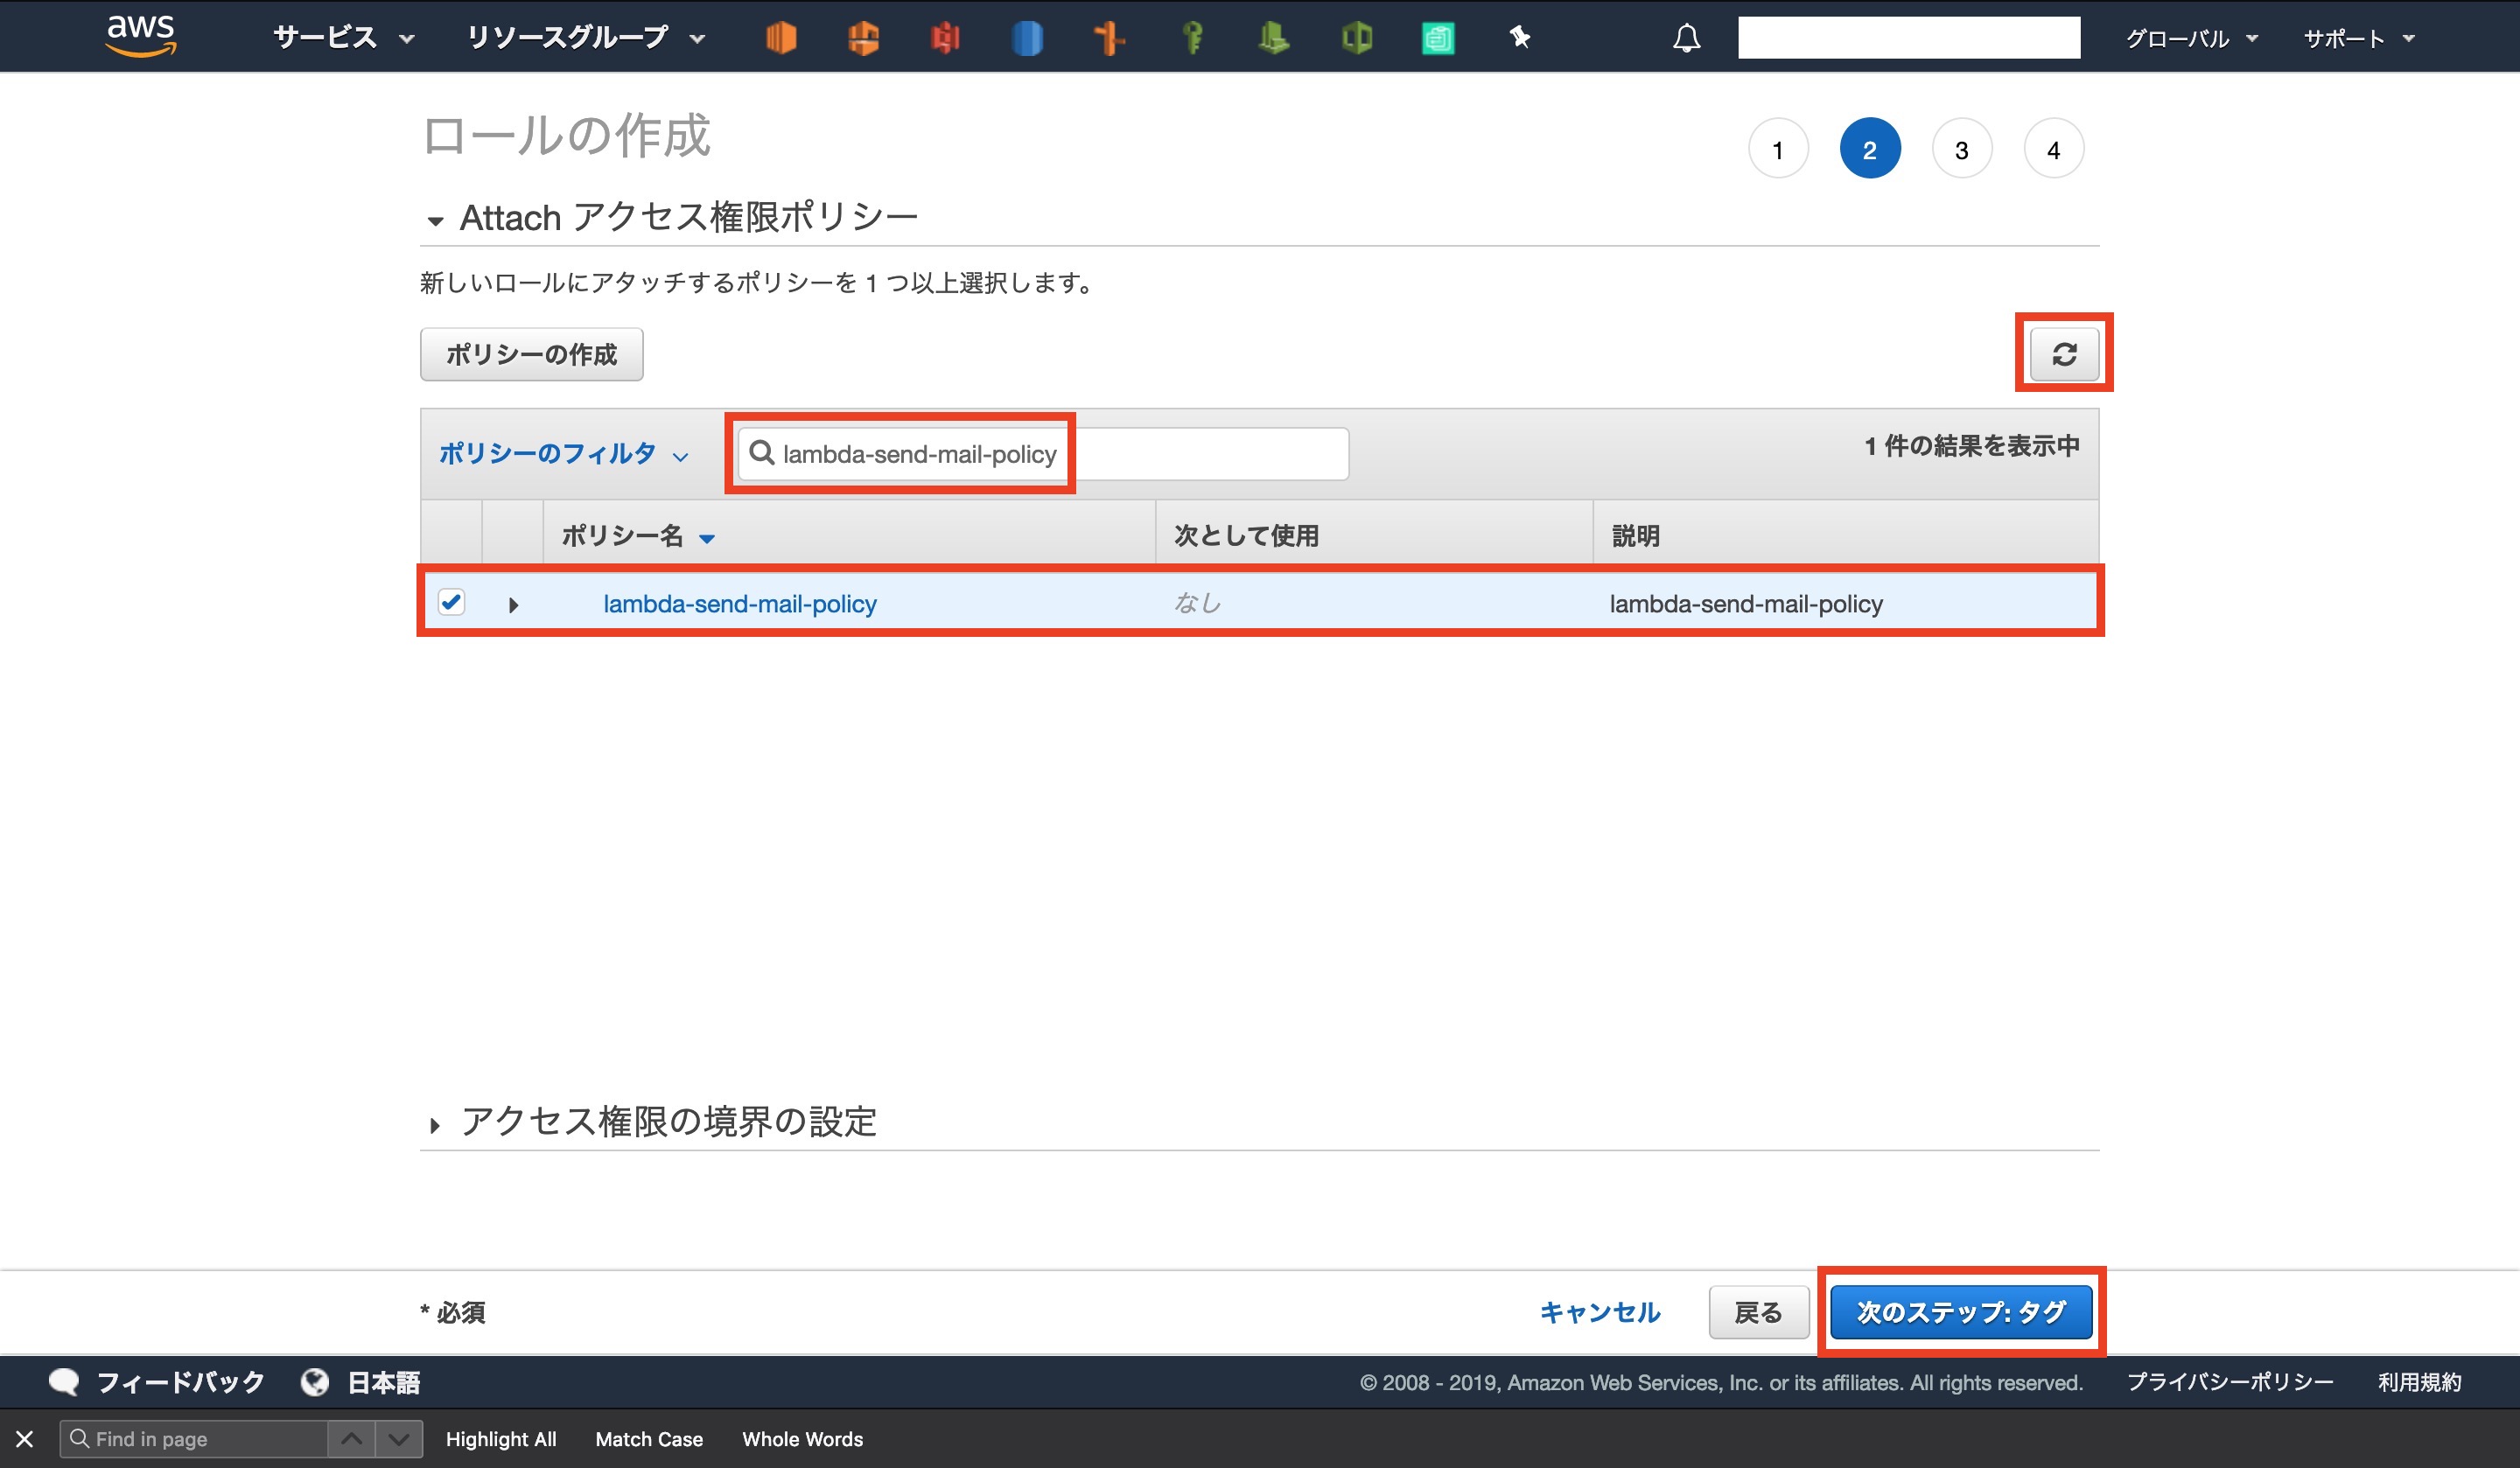The height and width of the screenshot is (1468, 2520).
Task: Enable Whole Words in find bar
Action: point(801,1439)
